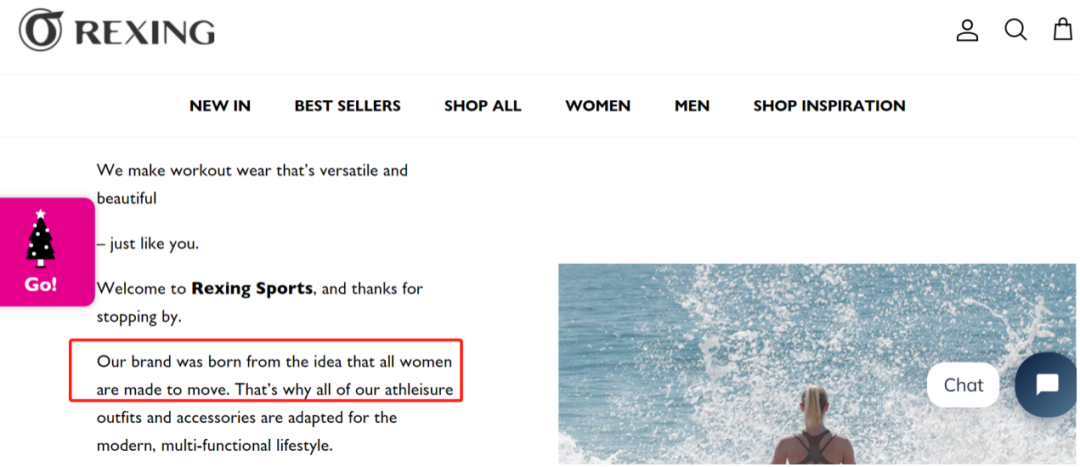Open the shopping bag icon
Screen dimensions: 1080x467
pyautogui.click(x=1063, y=30)
